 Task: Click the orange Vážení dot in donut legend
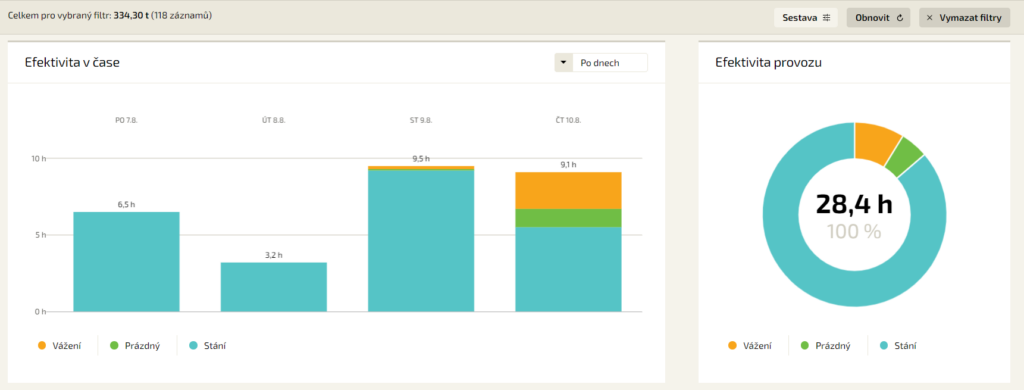[733, 346]
